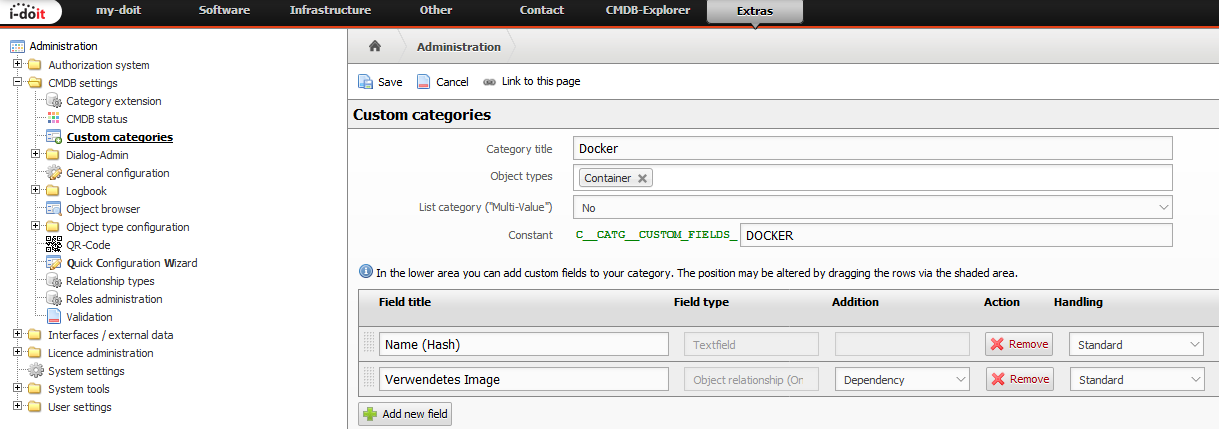The width and height of the screenshot is (1219, 429).
Task: Expand the Logbook node
Action: tap(35, 190)
